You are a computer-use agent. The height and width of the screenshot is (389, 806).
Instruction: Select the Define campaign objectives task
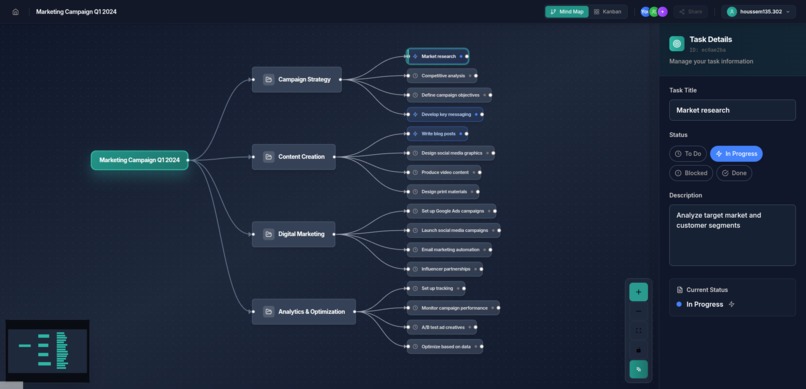(x=449, y=95)
